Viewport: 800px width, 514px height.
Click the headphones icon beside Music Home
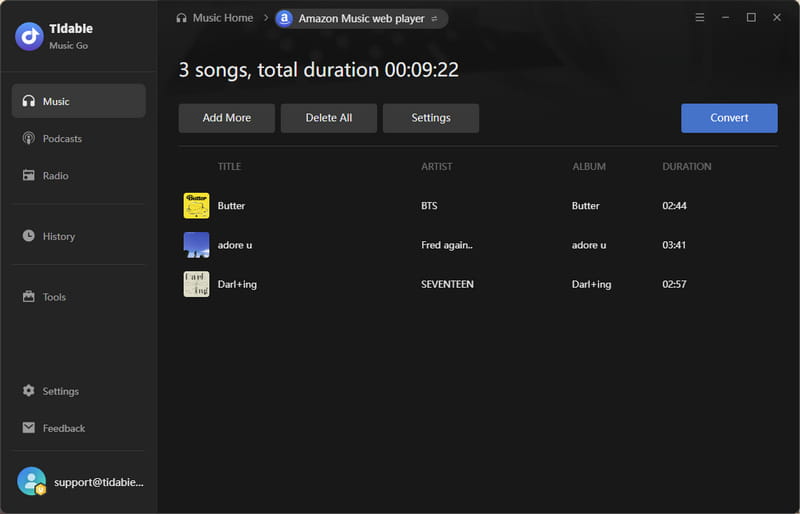point(181,18)
